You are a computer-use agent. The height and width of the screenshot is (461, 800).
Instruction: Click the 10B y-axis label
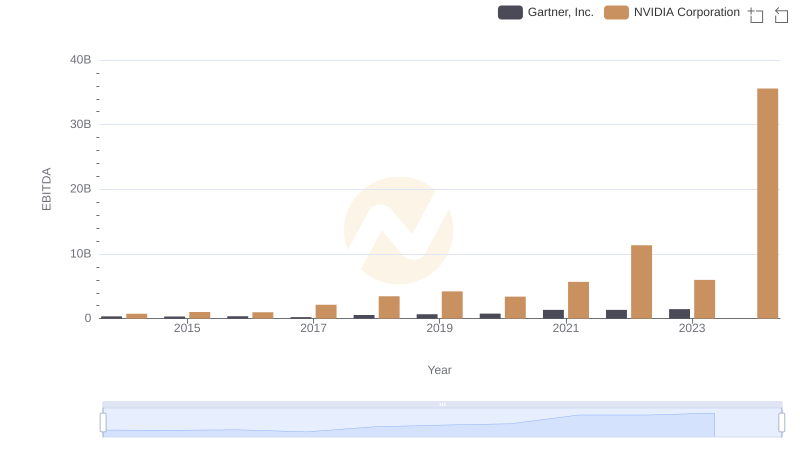81,254
